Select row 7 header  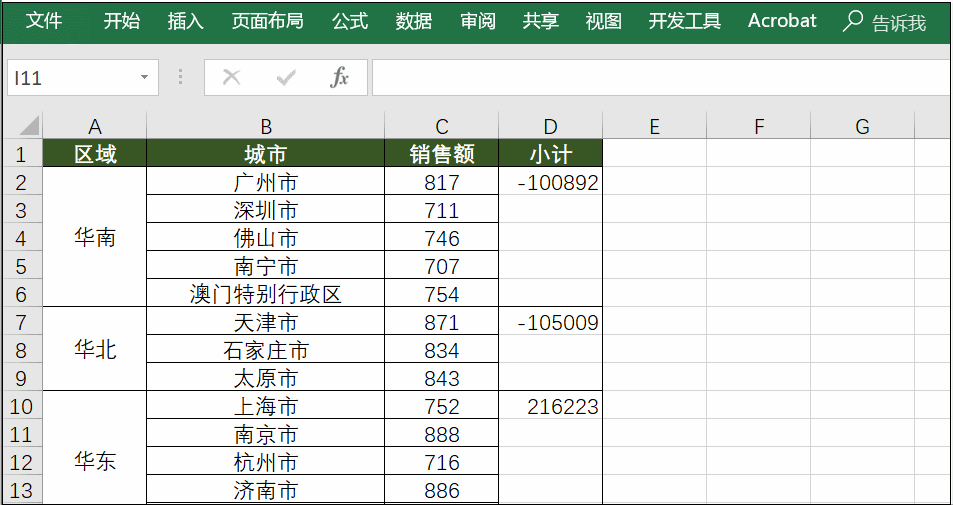tap(21, 322)
